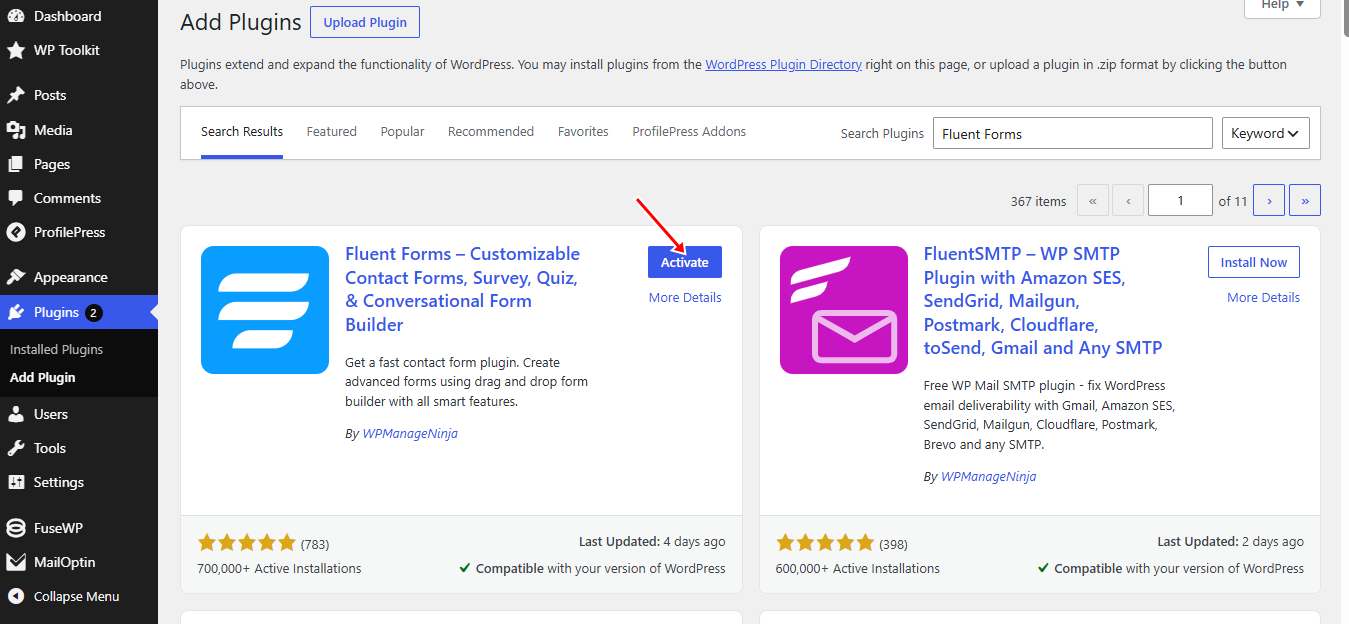1349x624 pixels.
Task: Click the Plugins plug icon
Action: (16, 312)
